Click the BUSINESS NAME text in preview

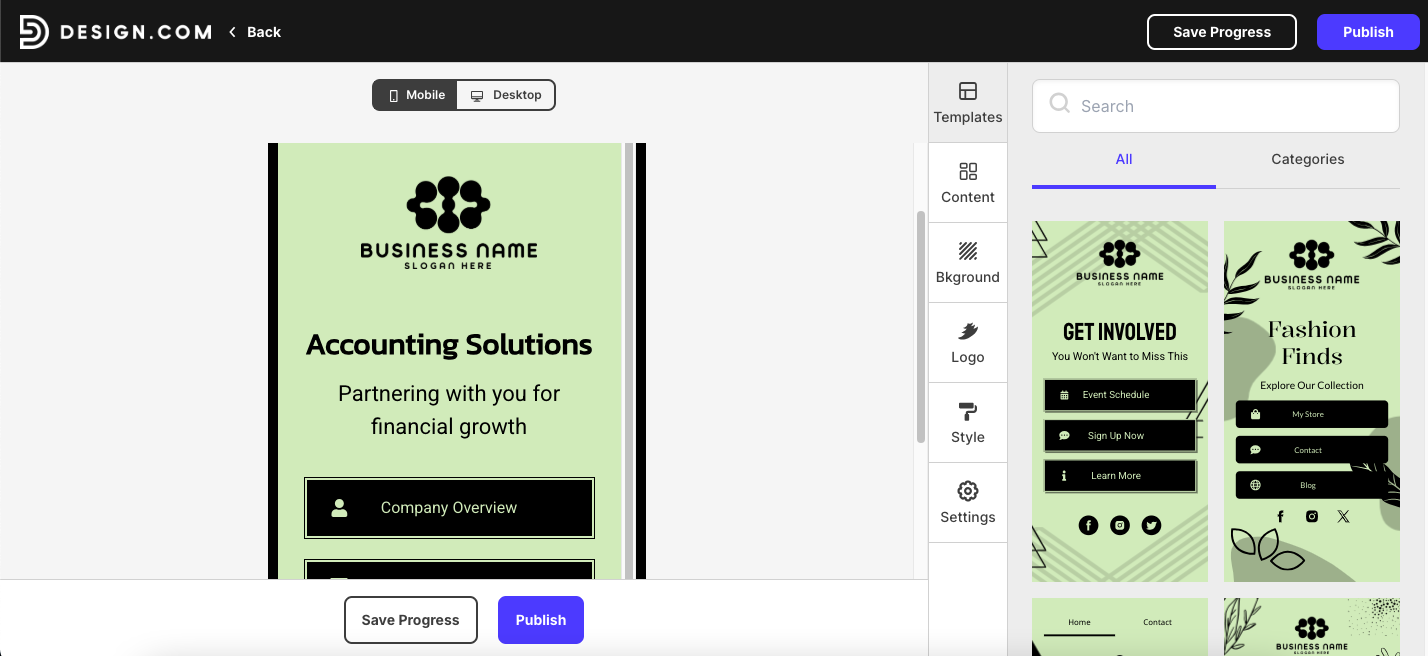pos(449,250)
